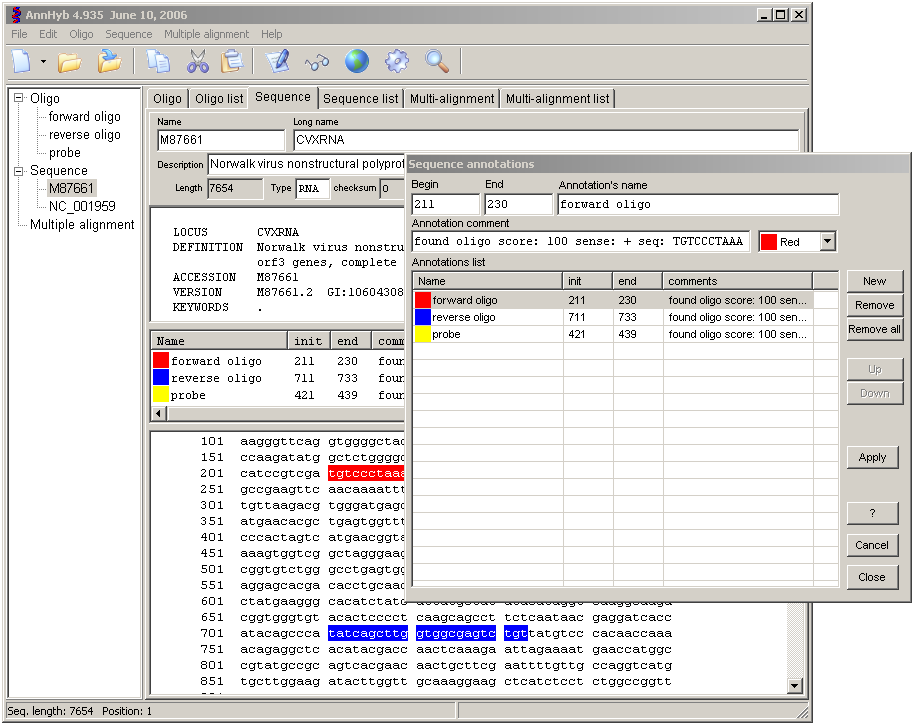Viewport: 913px width, 724px height.
Task: Select the probe row in Annotations list
Action: tap(447, 334)
